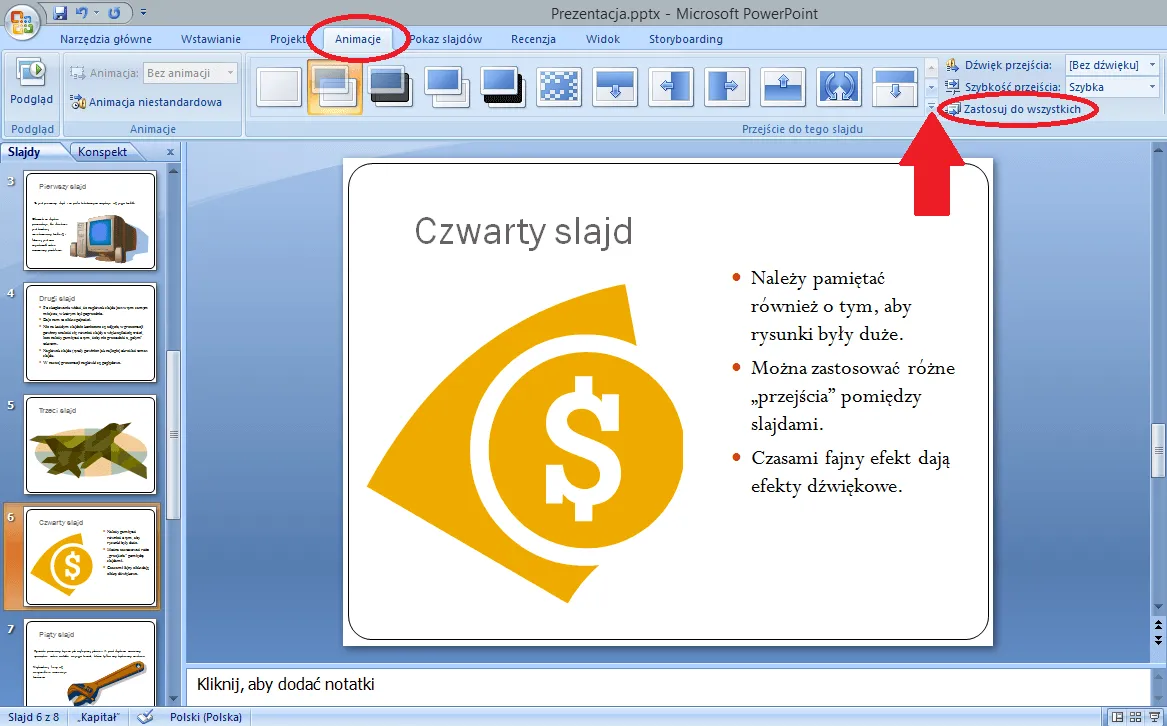The width and height of the screenshot is (1167, 726).
Task: Select the highlighted fade smoothly transition
Action: point(334,87)
